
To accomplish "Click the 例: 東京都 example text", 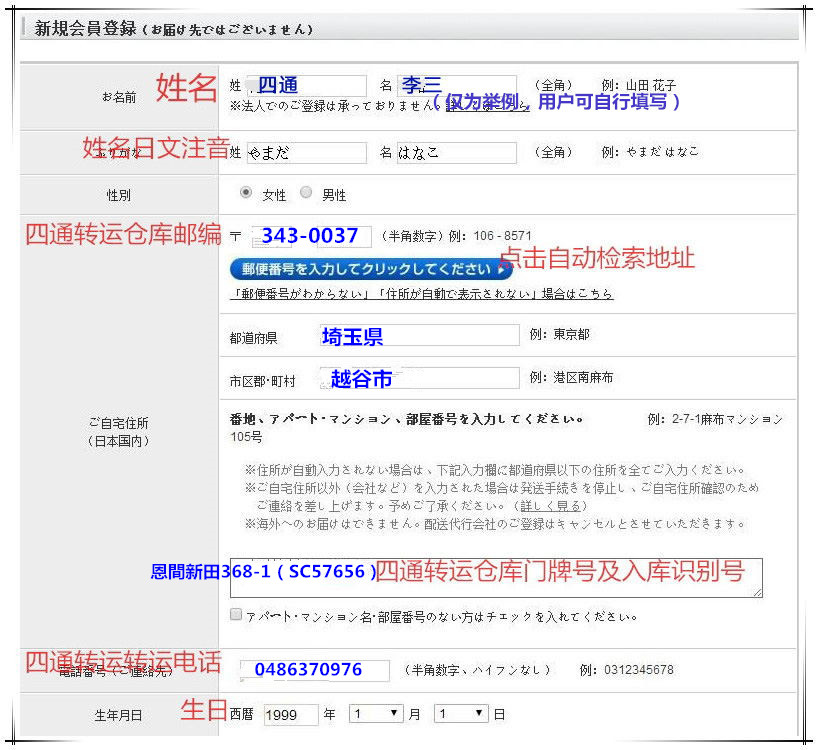I will click(560, 334).
